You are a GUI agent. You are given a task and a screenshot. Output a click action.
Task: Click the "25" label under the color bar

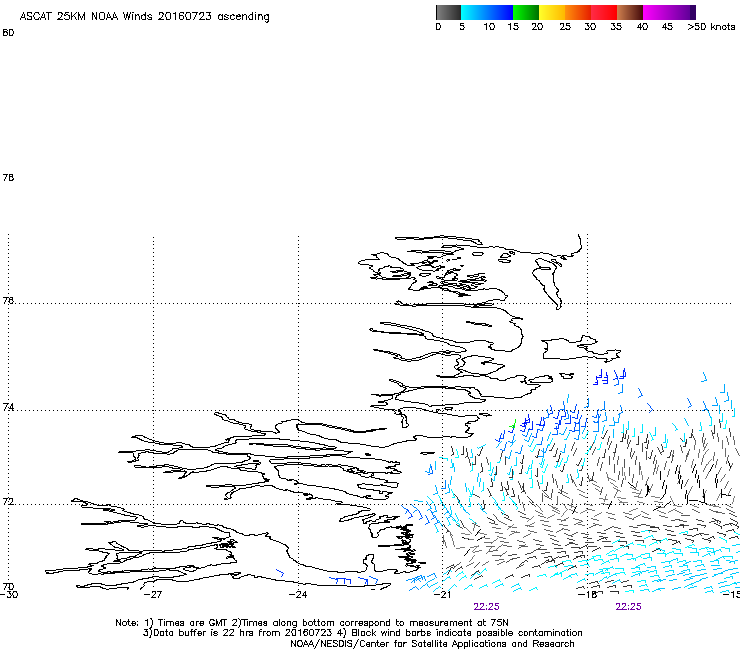[x=565, y=27]
